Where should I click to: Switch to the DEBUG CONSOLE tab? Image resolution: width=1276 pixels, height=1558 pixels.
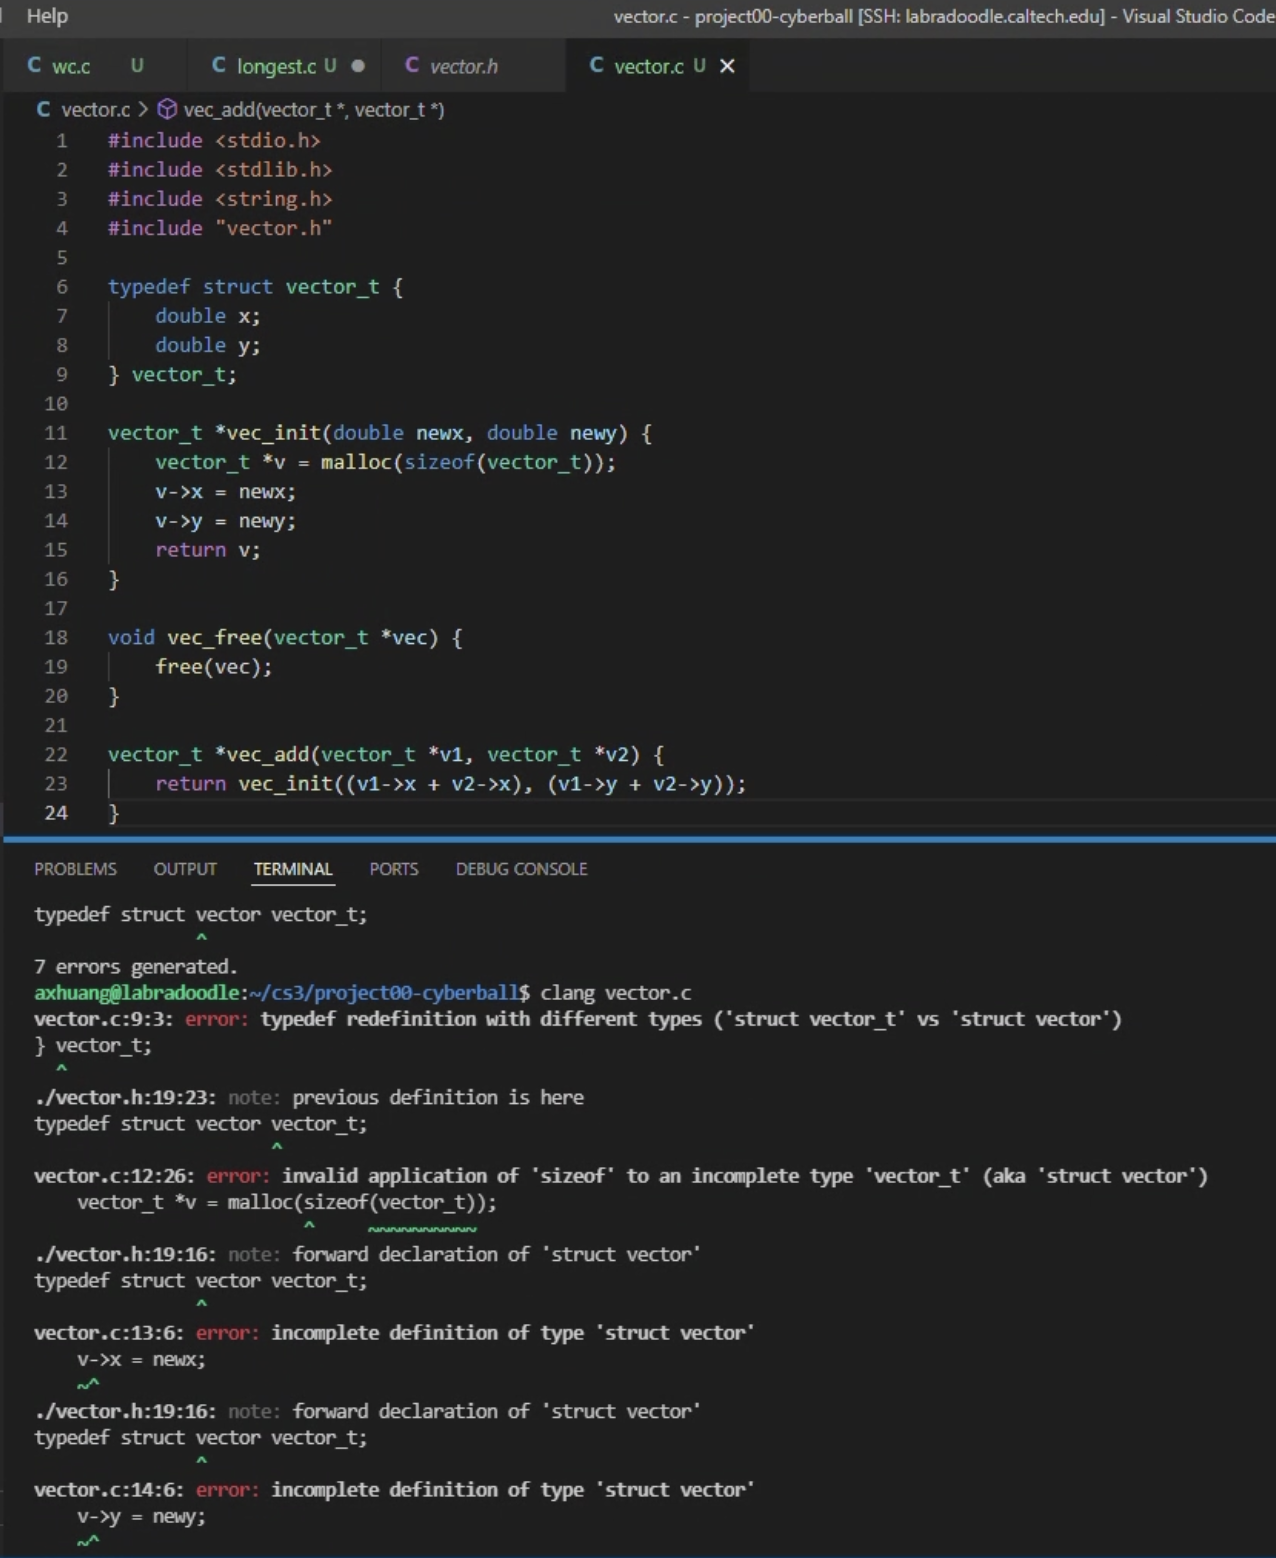(x=521, y=869)
